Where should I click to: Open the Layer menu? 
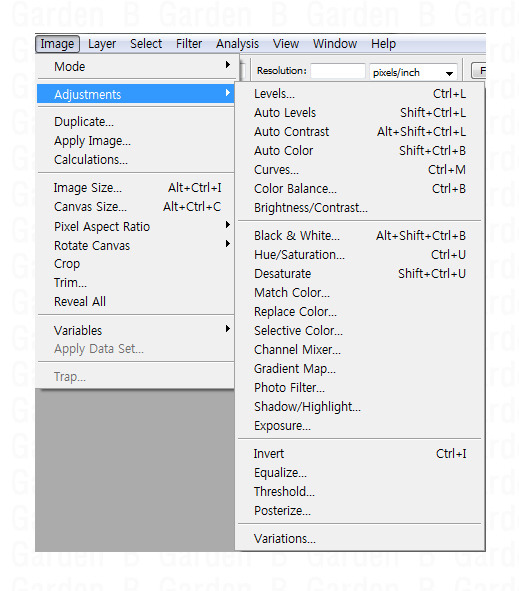(x=102, y=44)
